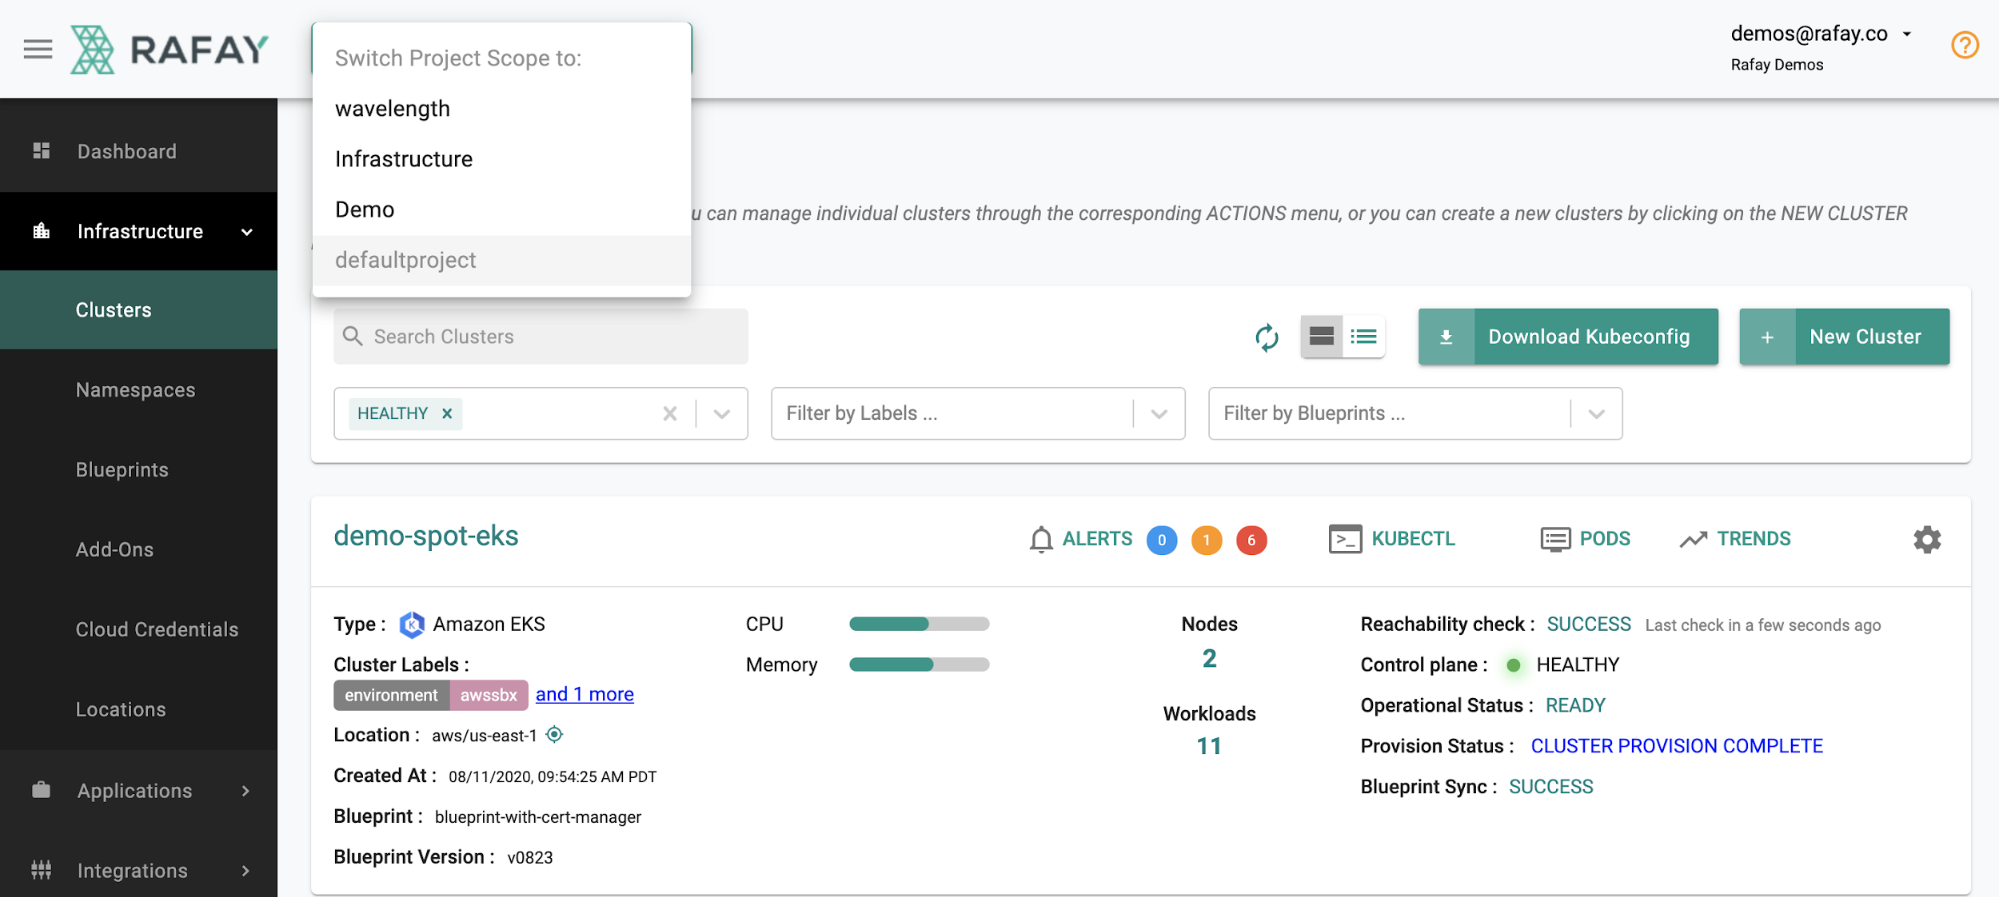Click the plus icon for new cluster
The height and width of the screenshot is (898, 1999).
[x=1767, y=337]
